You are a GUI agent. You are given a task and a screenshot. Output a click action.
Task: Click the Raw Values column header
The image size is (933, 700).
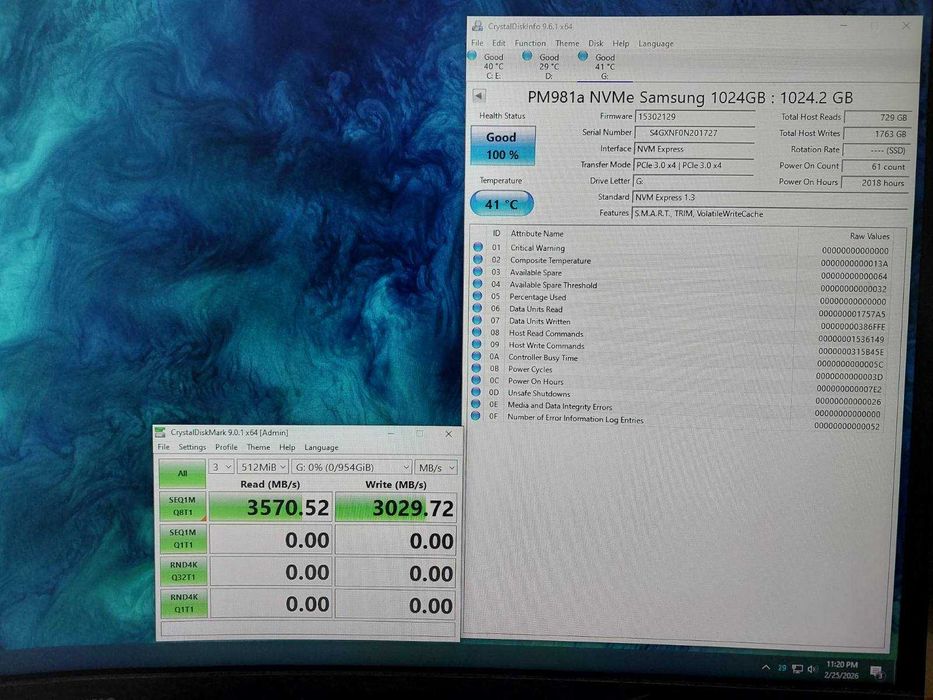[x=869, y=236]
